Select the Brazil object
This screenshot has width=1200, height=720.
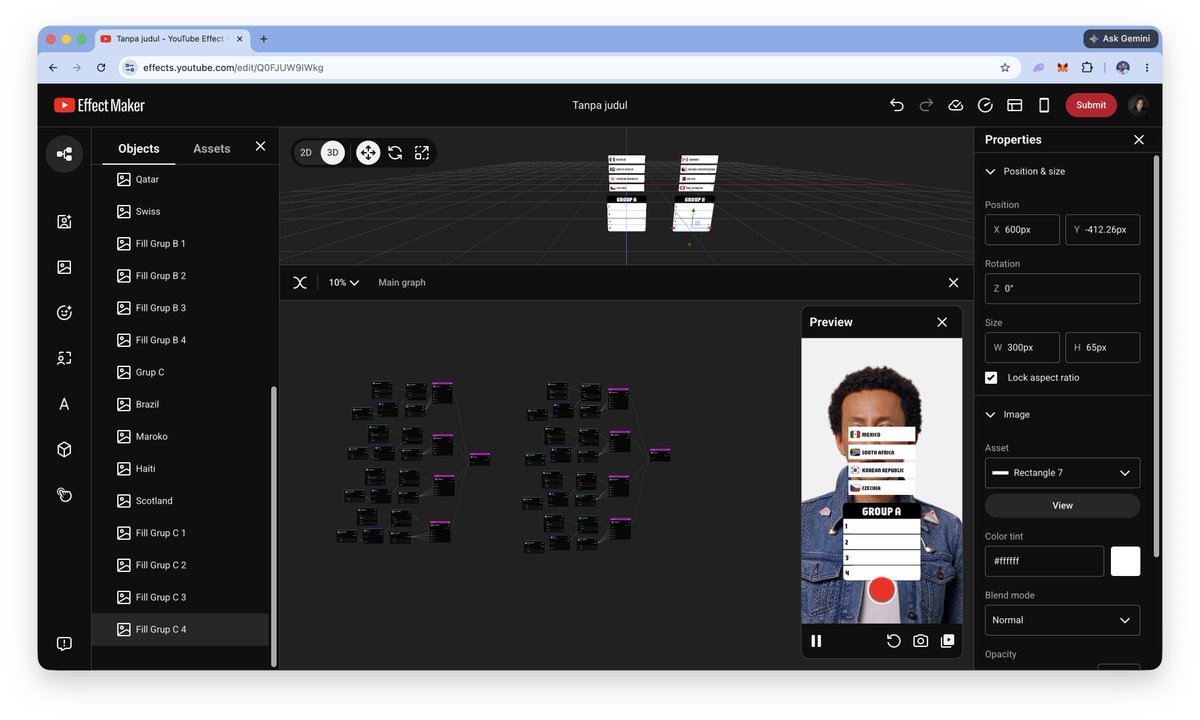180,404
